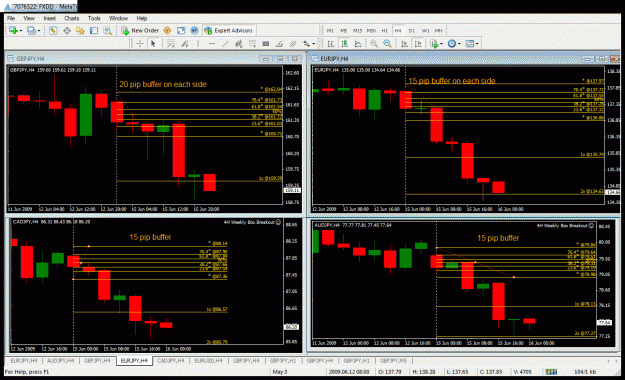Viewport: 625px width, 380px height.
Task: Switch to the CADJPY,H4 chart tab
Action: tap(171, 361)
